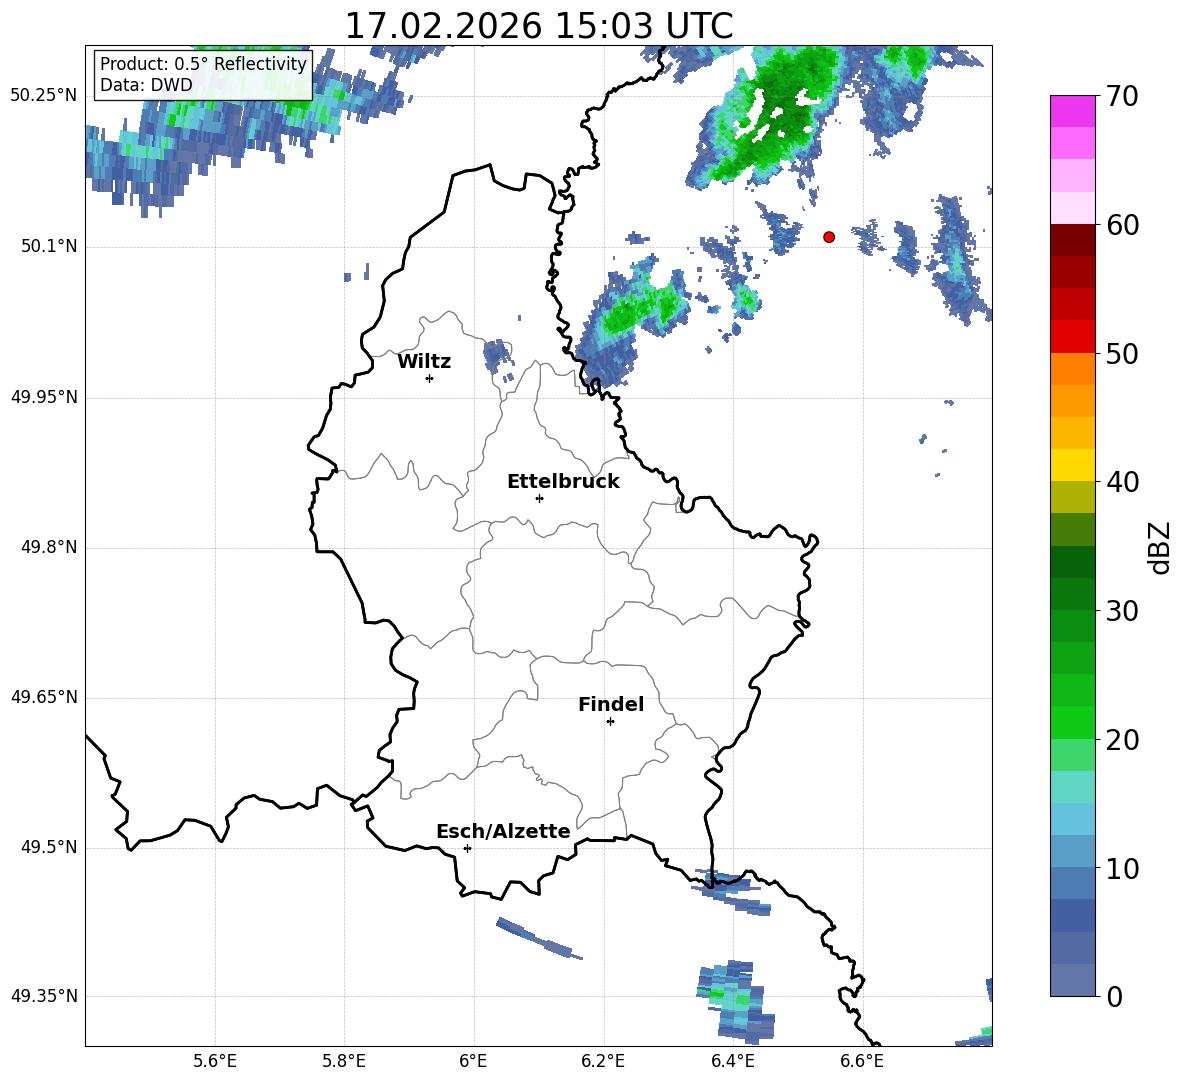Viewport: 1184px width, 1081px height.
Task: Click the latitude label 50.25°N
Action: 44,96
